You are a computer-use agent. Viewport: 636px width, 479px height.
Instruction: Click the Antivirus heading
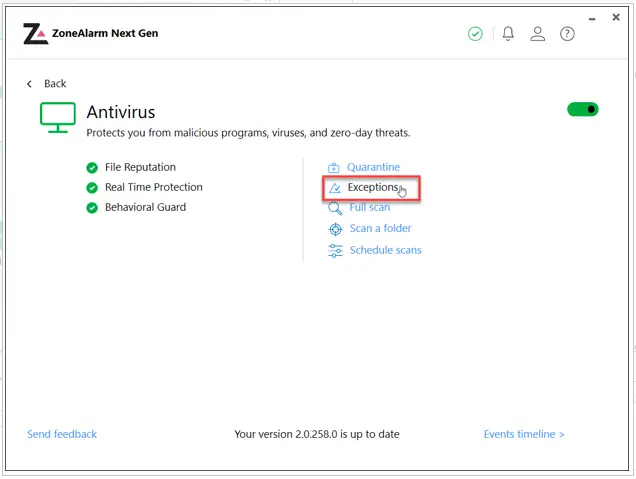click(x=121, y=112)
